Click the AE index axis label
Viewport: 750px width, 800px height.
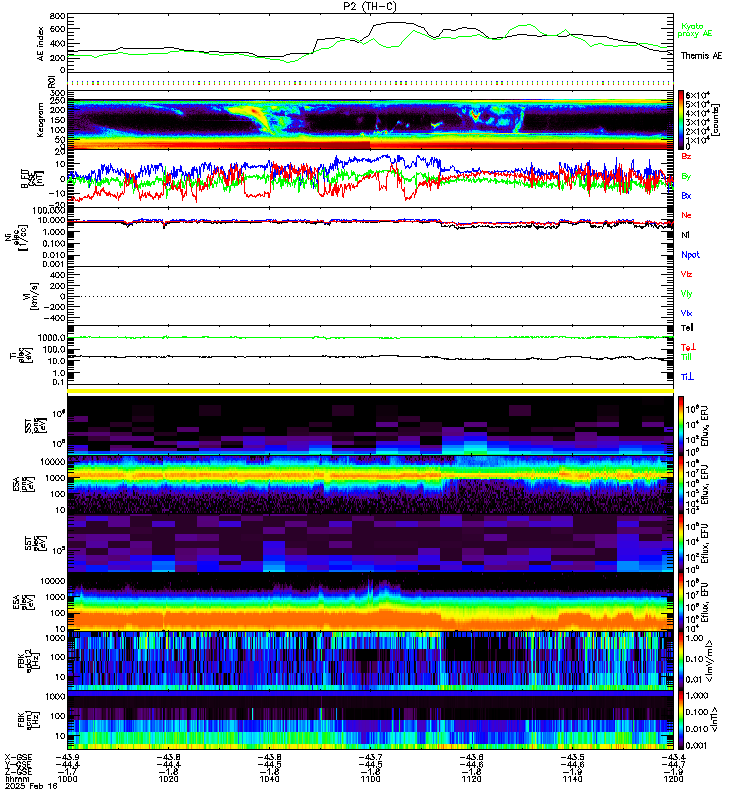point(40,44)
